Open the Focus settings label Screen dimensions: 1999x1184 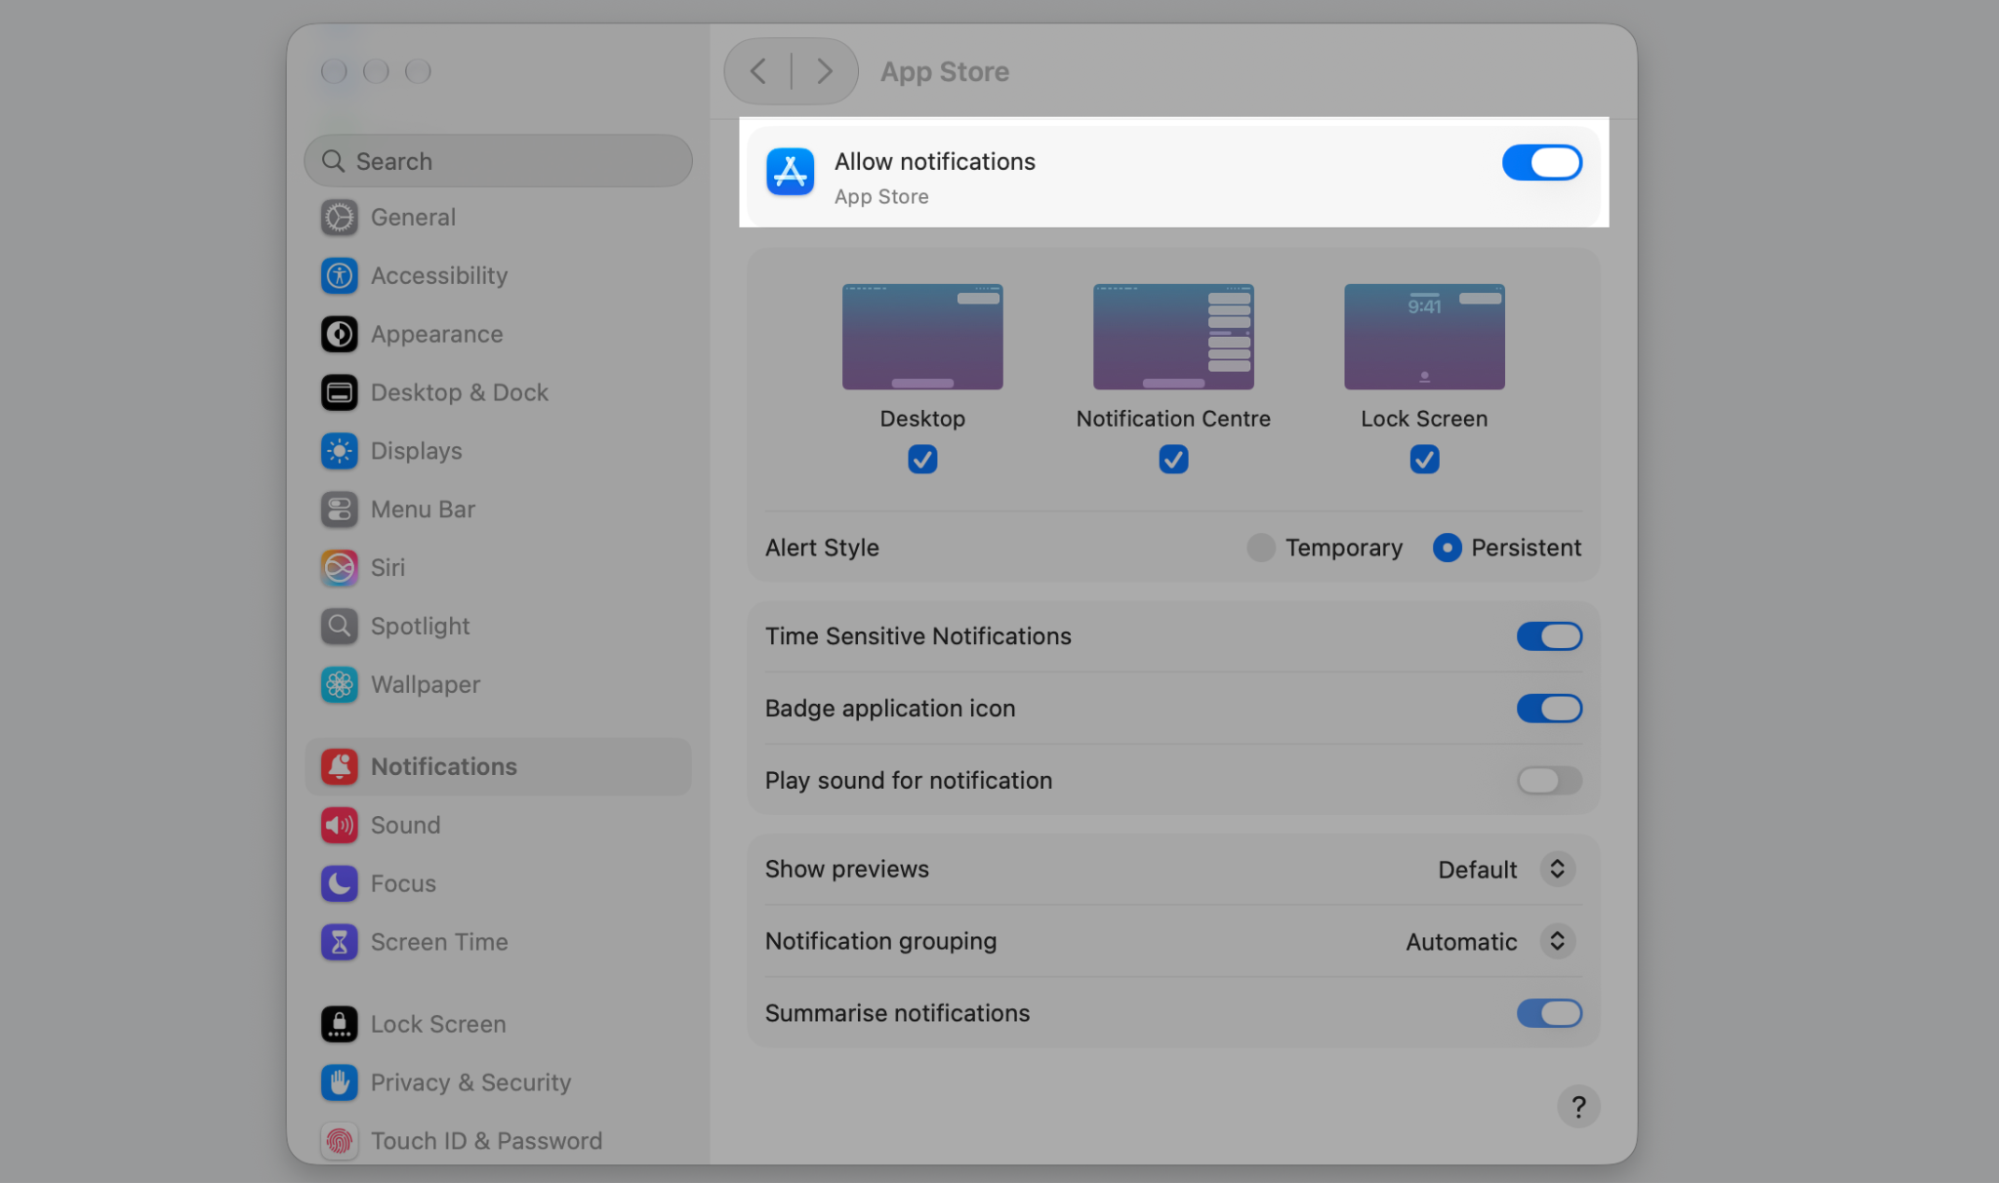[403, 884]
